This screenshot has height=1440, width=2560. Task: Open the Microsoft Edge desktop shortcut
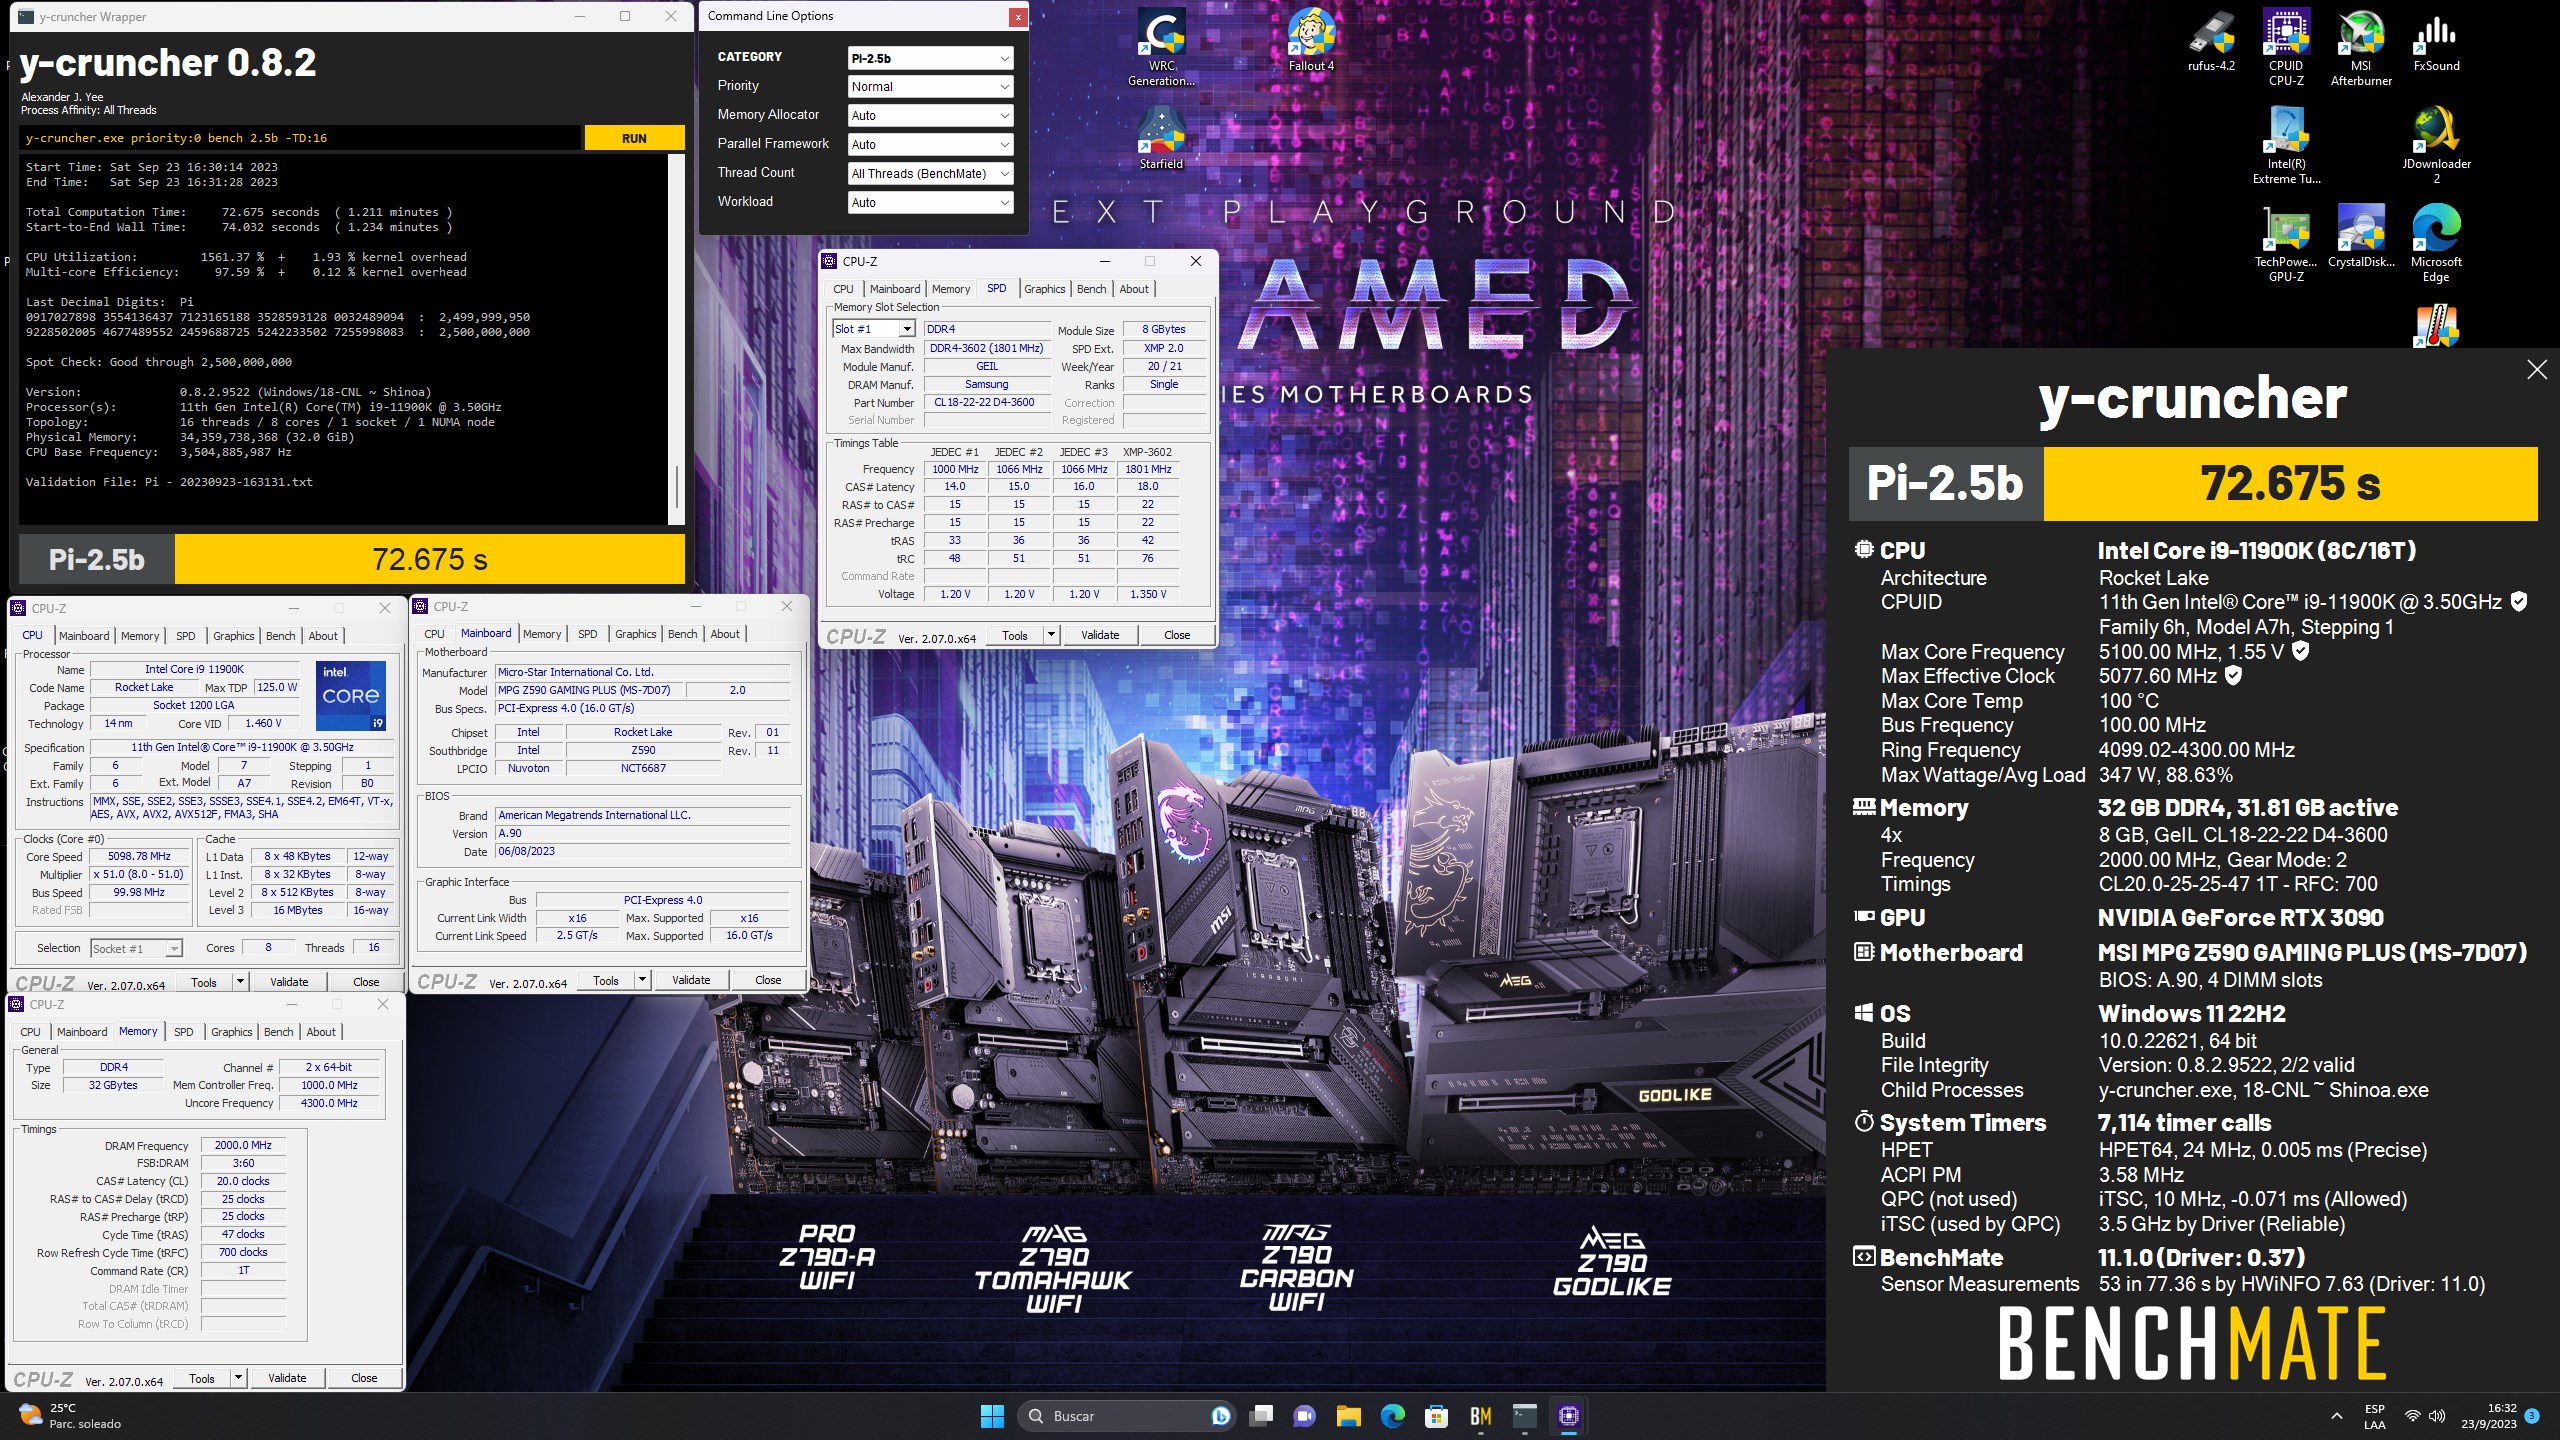click(x=2436, y=243)
